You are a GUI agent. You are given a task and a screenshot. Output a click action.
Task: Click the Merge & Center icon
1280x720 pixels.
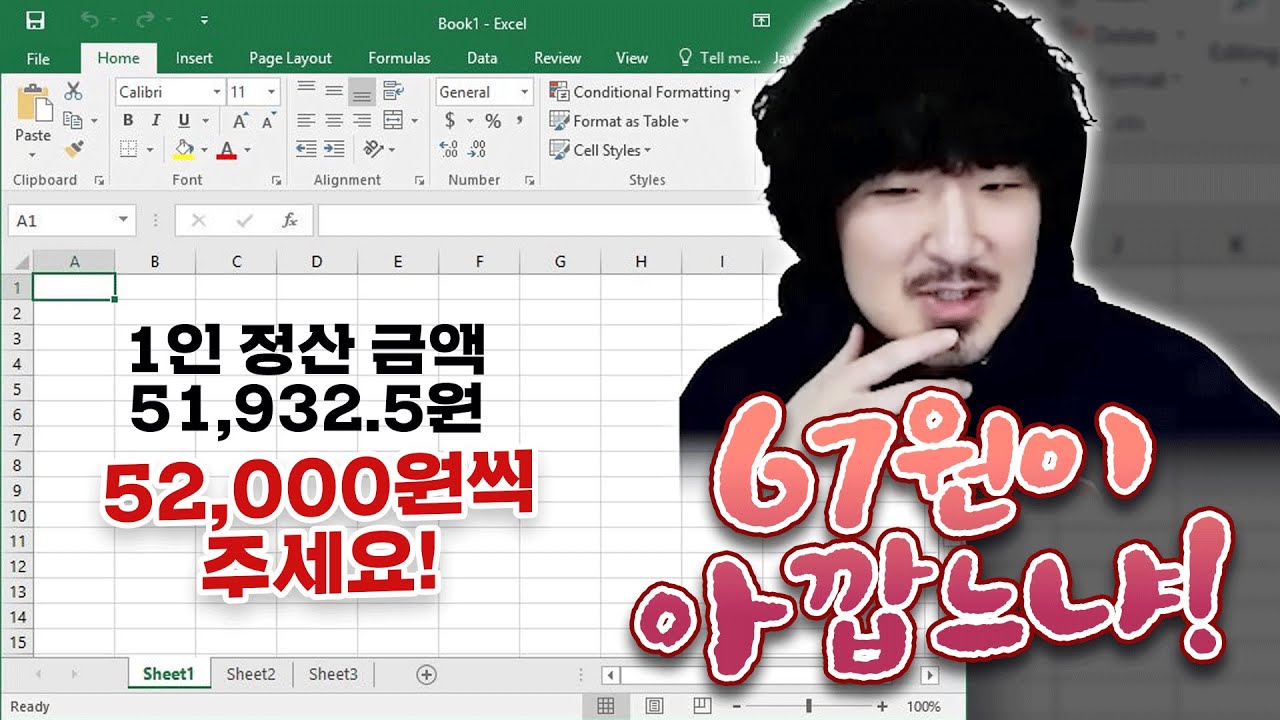[393, 120]
